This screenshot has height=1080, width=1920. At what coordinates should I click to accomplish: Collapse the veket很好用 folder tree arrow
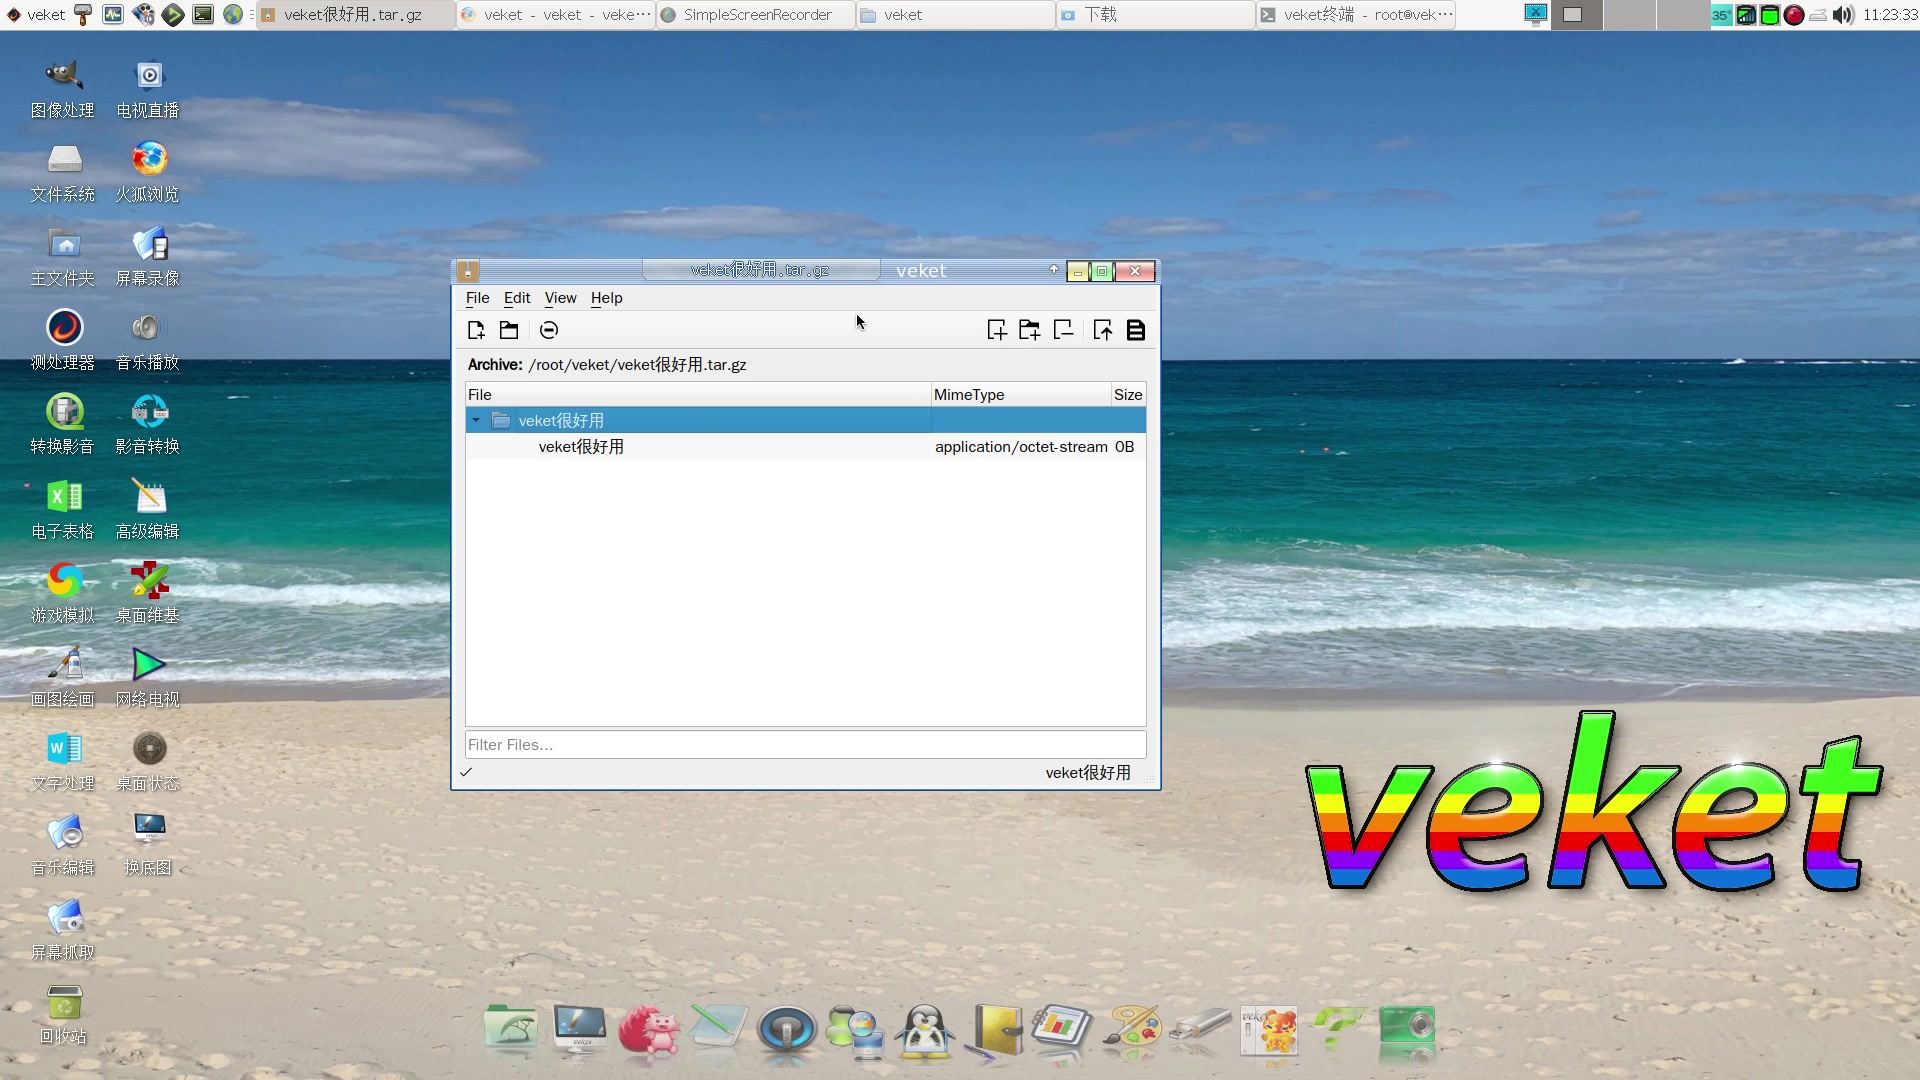(x=477, y=421)
